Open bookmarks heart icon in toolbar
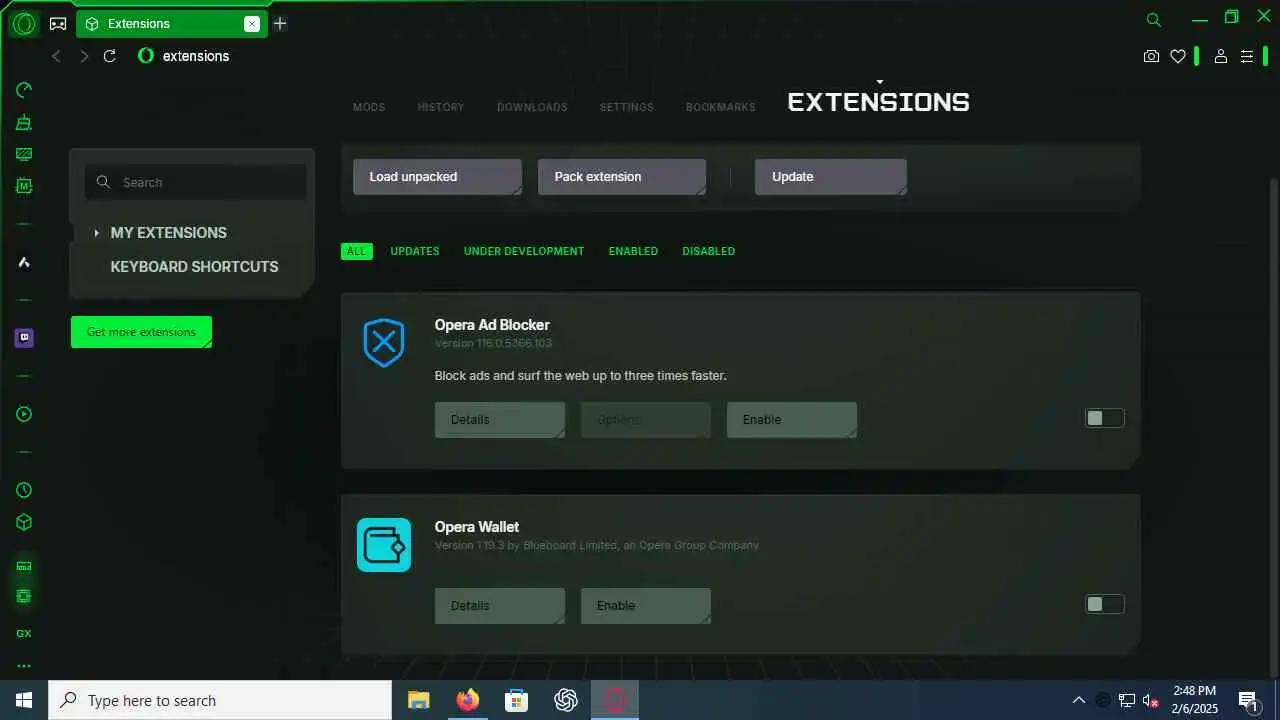 tap(1178, 56)
